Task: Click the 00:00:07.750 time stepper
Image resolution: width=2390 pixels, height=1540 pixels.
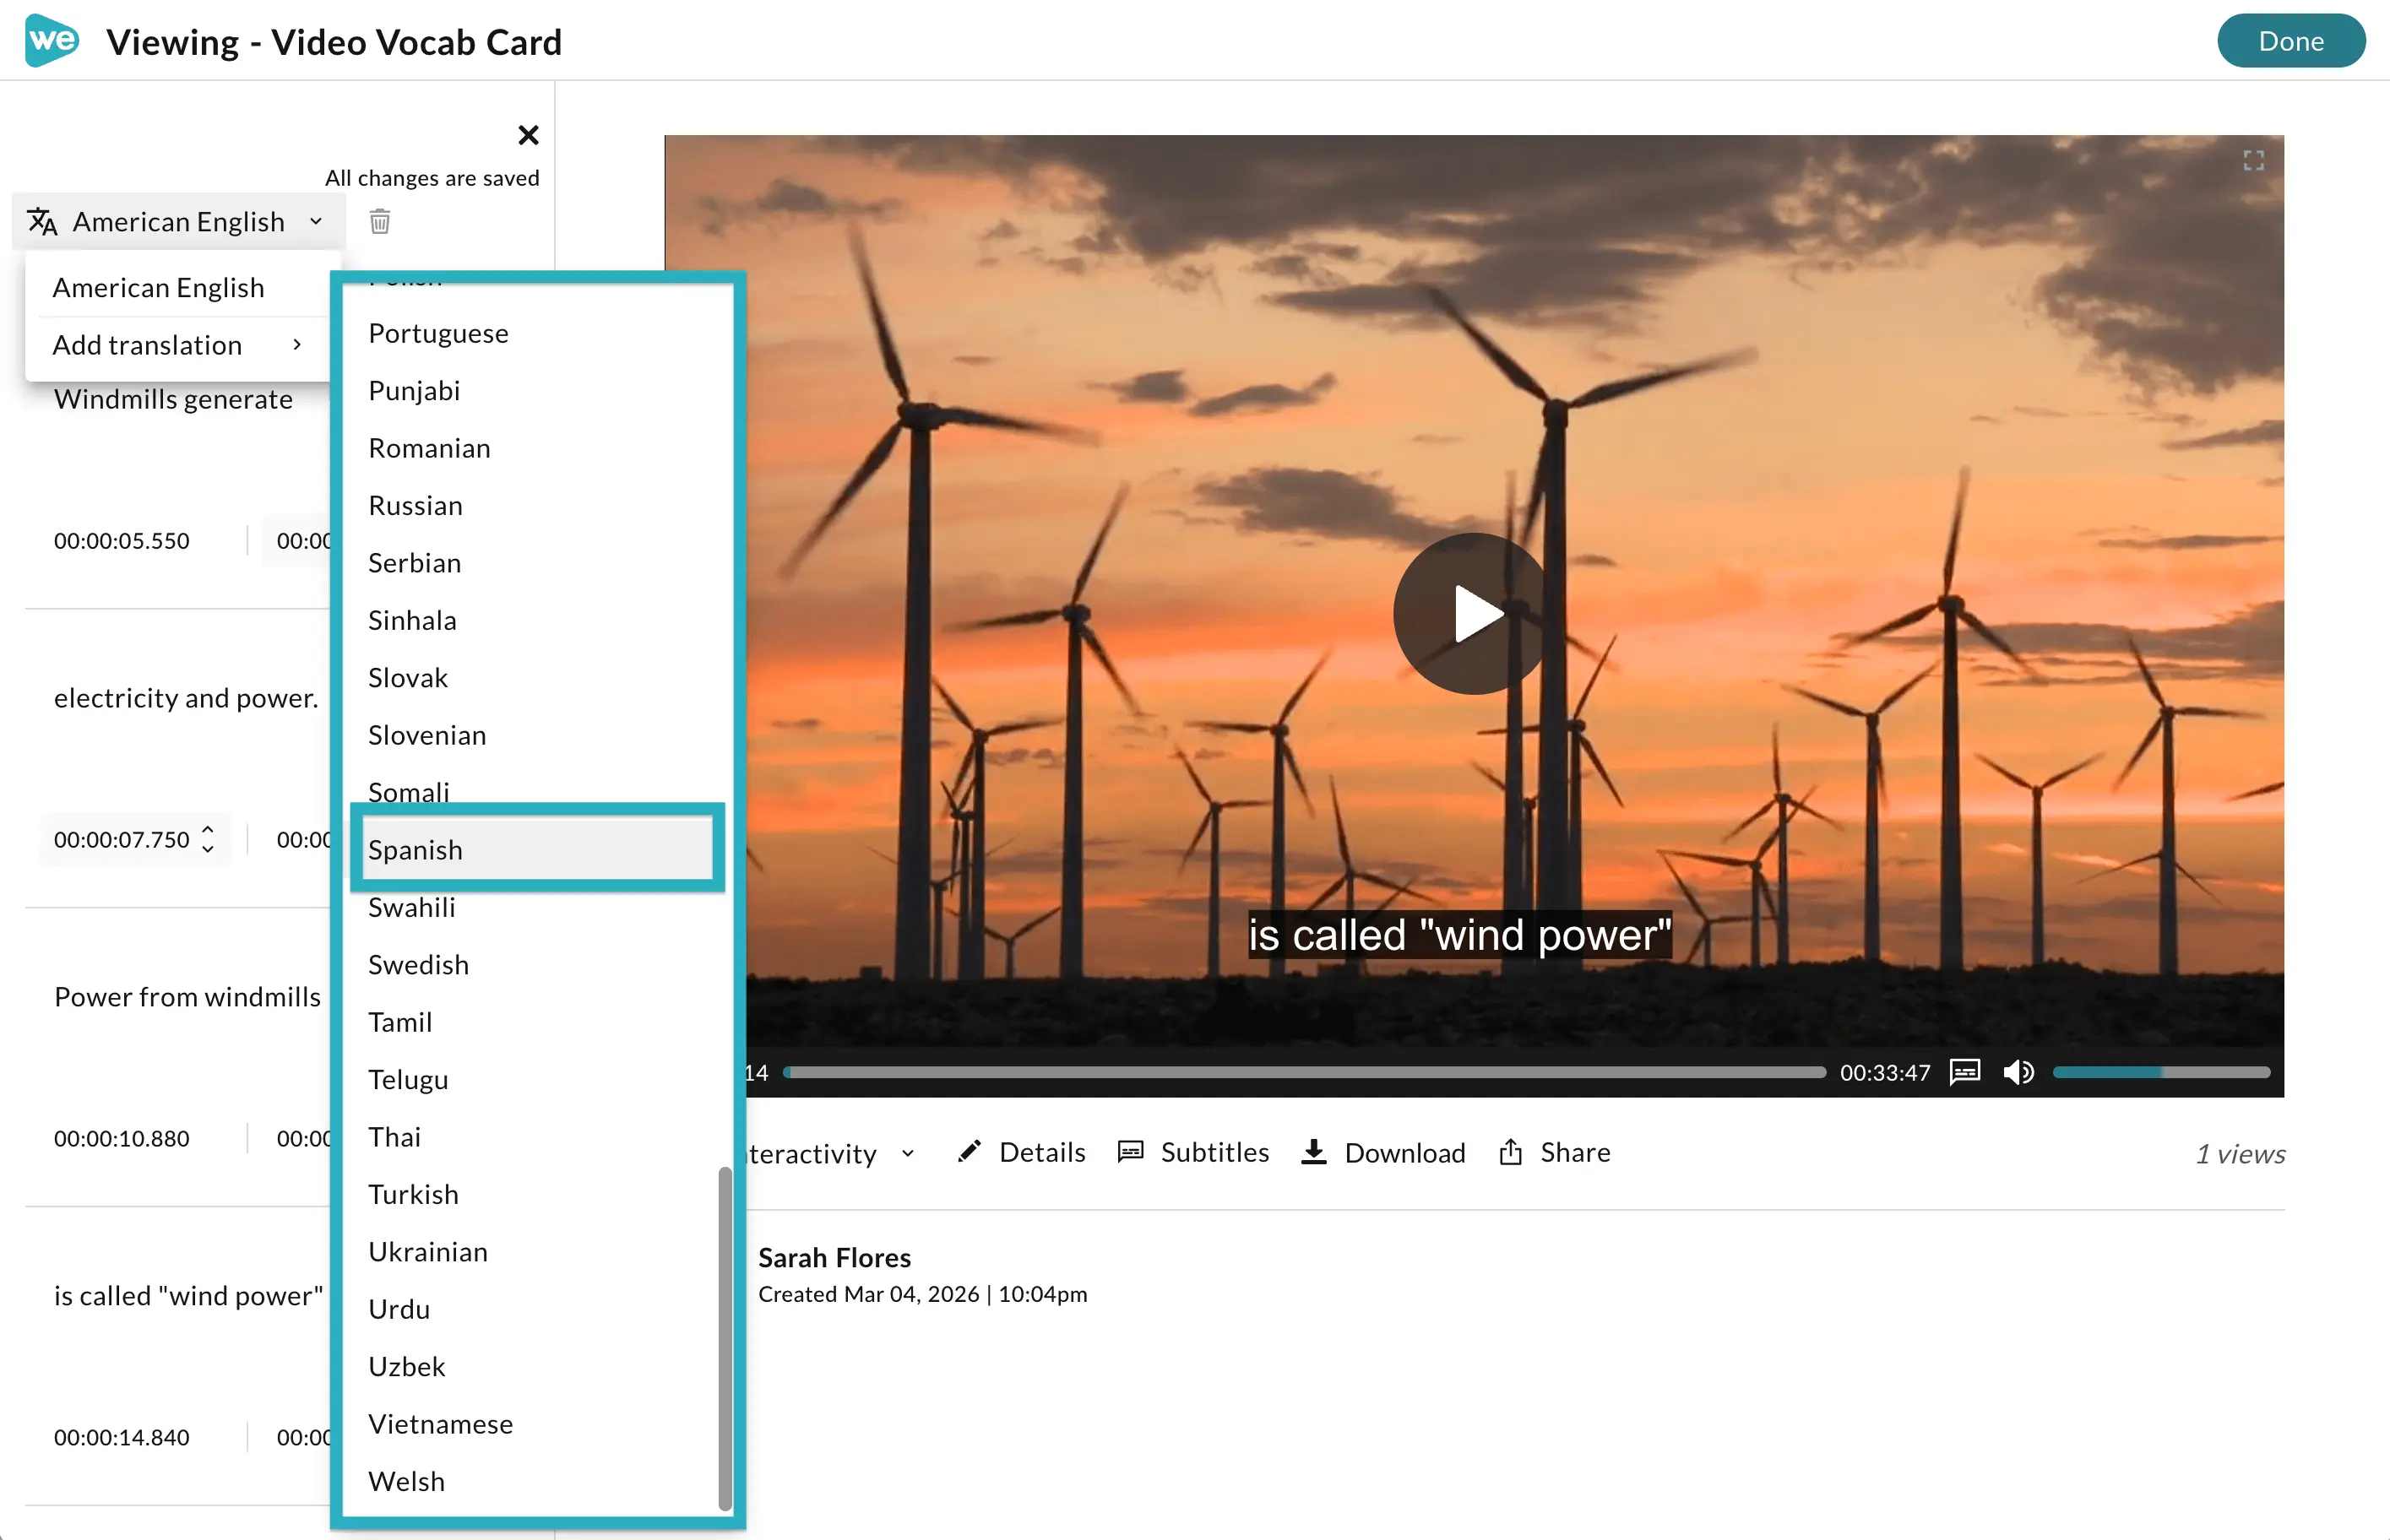Action: click(207, 839)
